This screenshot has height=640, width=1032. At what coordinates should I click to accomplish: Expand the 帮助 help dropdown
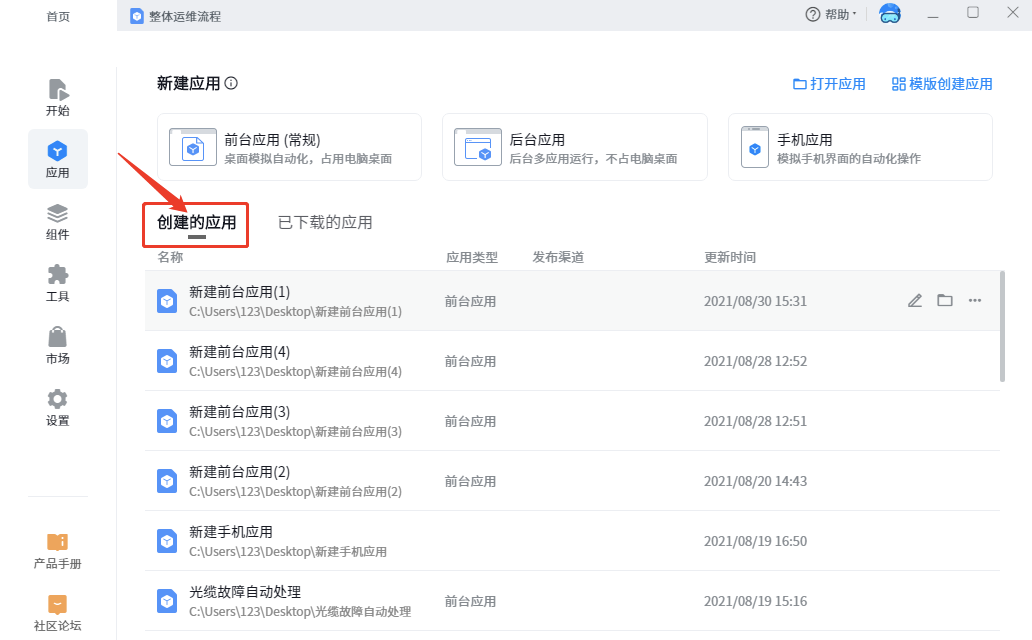[x=831, y=15]
